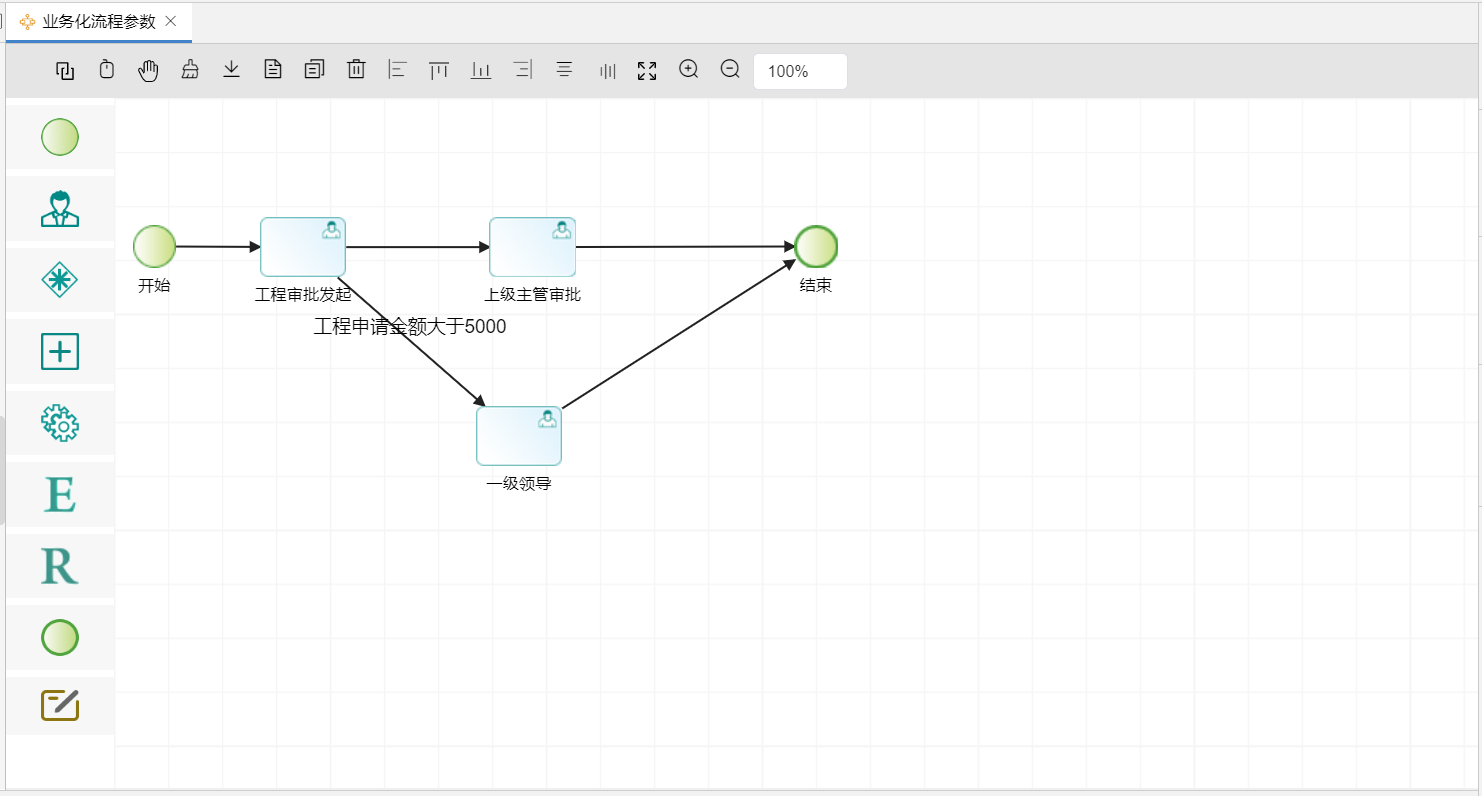Viewport: 1482px width, 796px height.
Task: Pick the pencil note icon in palette
Action: (60, 706)
